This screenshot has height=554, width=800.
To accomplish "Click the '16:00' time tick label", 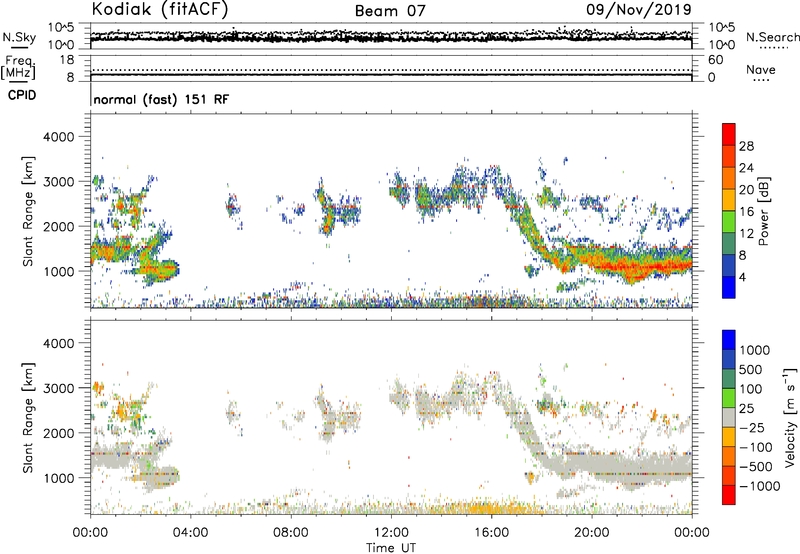I will click(491, 533).
